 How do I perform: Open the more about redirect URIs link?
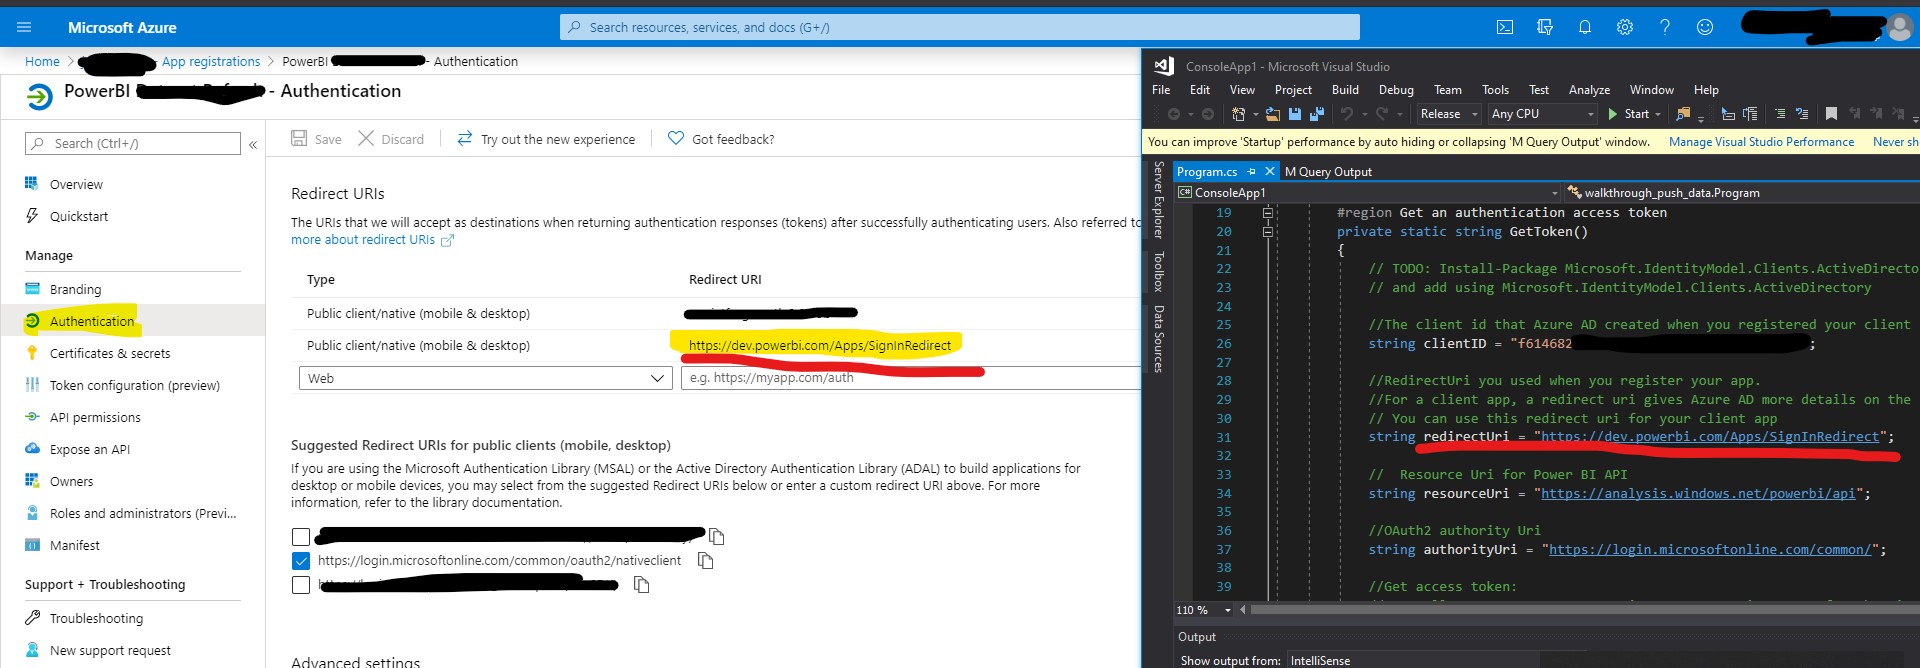coord(372,240)
